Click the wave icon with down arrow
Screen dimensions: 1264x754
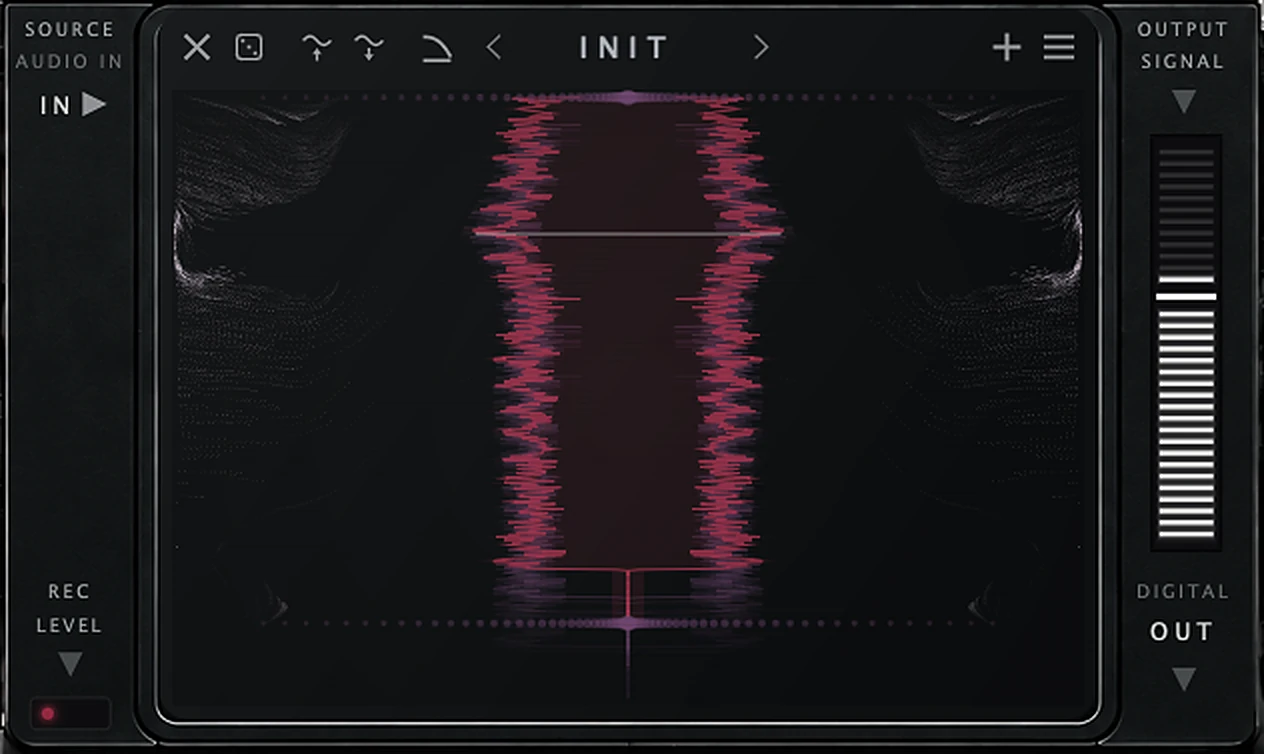[369, 47]
